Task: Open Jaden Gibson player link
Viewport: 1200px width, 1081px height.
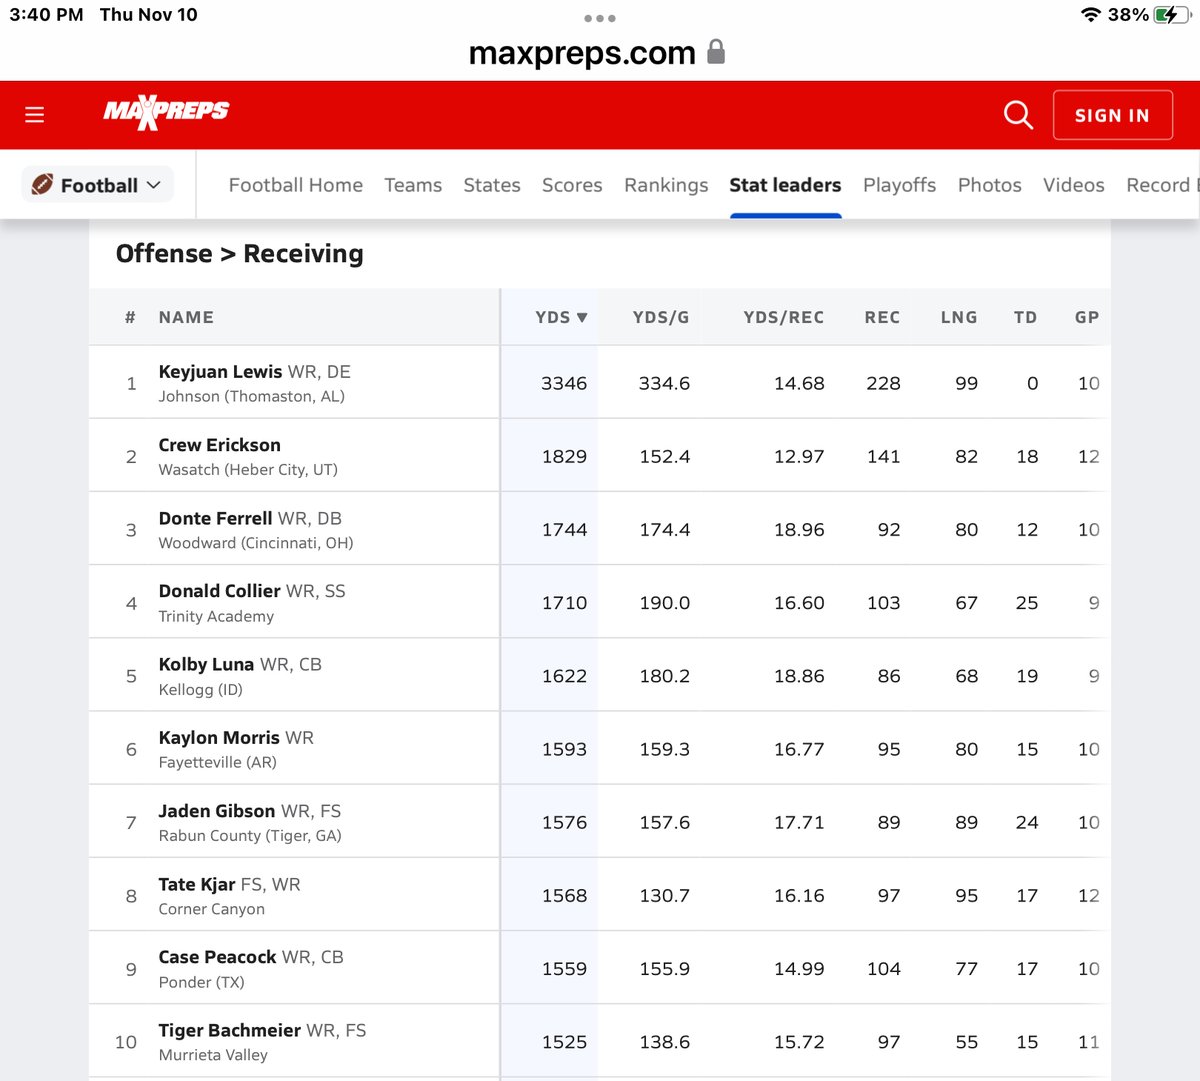Action: (x=216, y=811)
